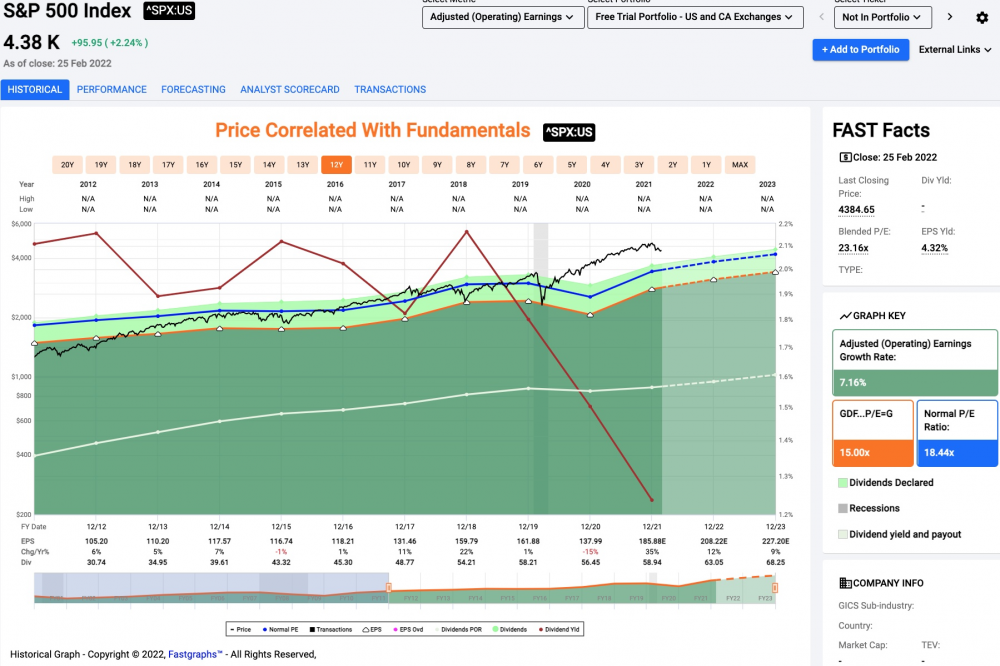Click the Close date dollar icon
This screenshot has width=1000, height=666.
point(845,158)
